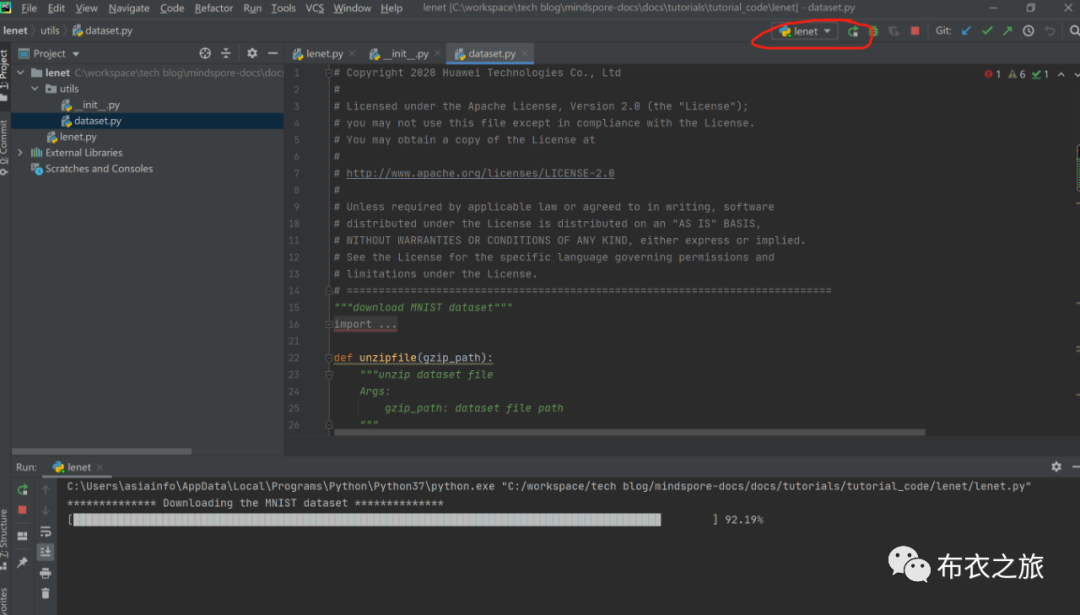Viewport: 1080px width, 615px height.
Task: Click the warning count triangle indicator
Action: point(1017,74)
